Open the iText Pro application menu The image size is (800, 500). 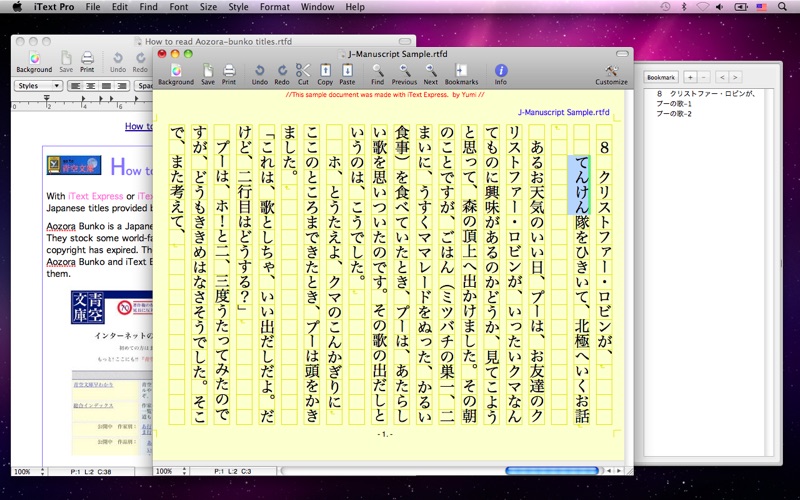(x=54, y=7)
